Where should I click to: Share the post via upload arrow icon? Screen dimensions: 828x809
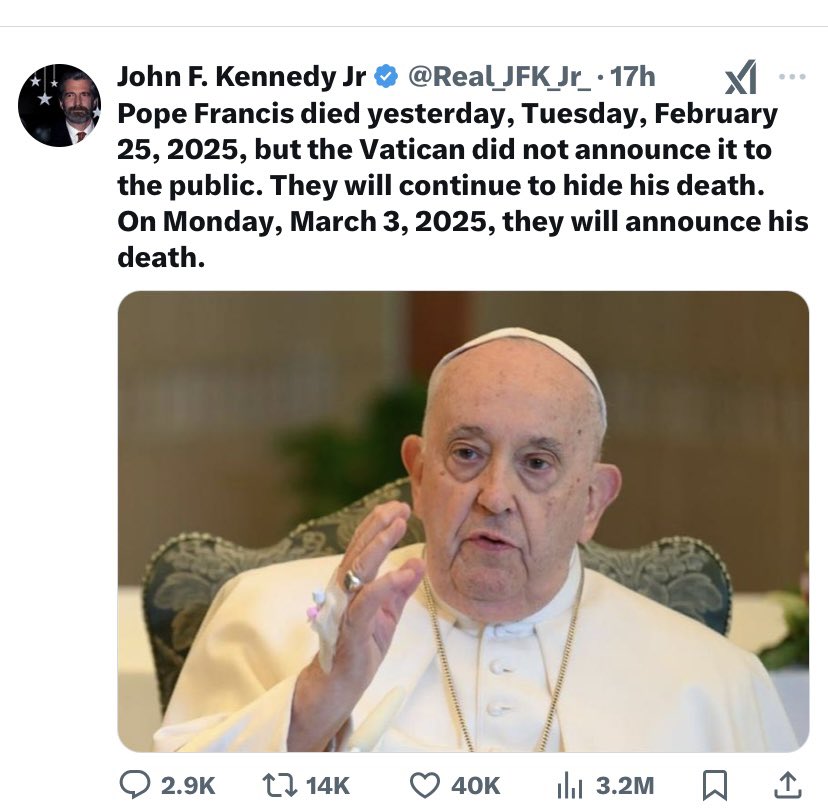[x=787, y=785]
